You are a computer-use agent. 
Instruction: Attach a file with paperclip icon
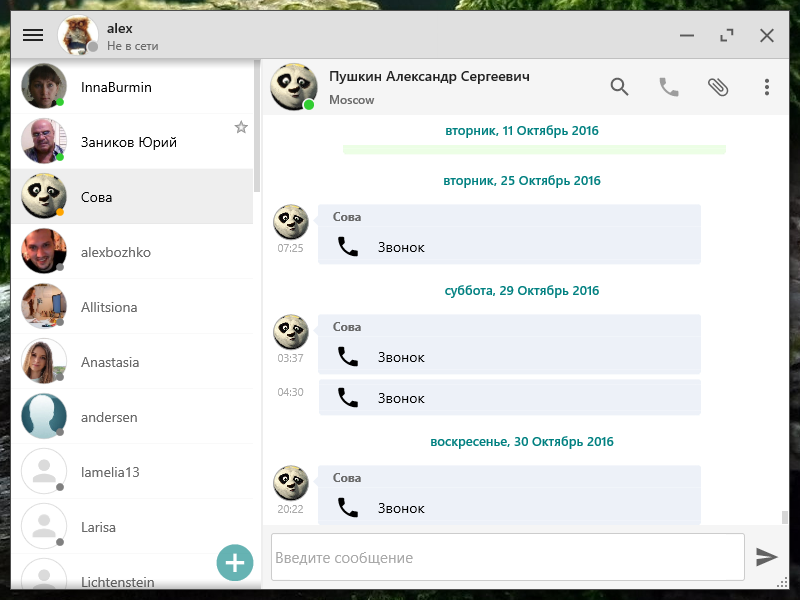(x=718, y=87)
